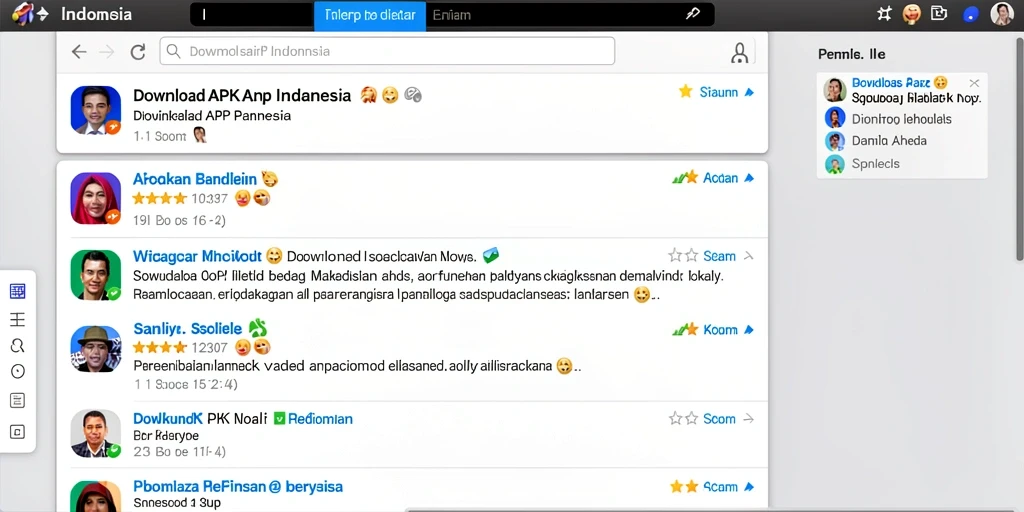Click 'Scam' in the Pbomlaza row
Viewport: 1024px width, 512px height.
[720, 487]
